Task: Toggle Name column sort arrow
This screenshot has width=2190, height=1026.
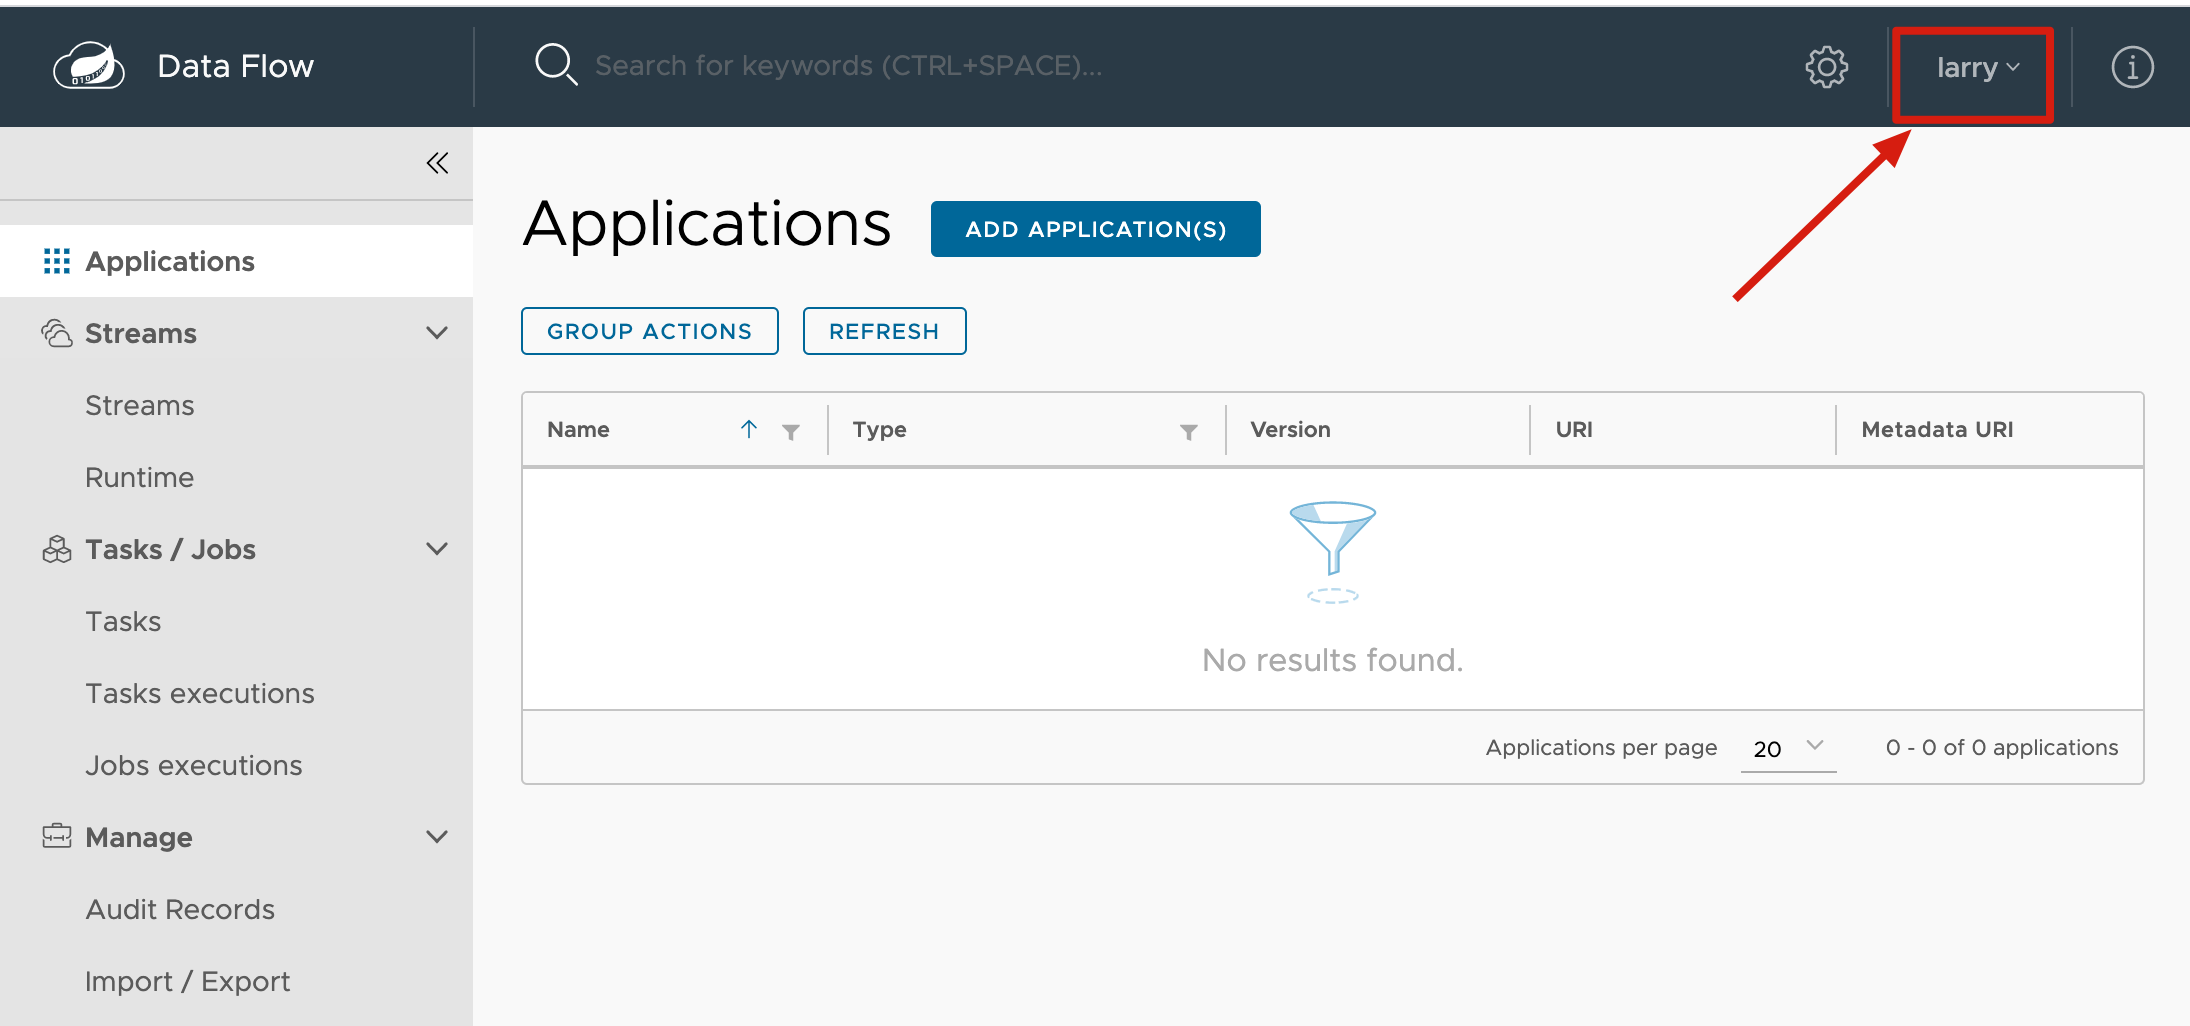Action: [x=749, y=429]
